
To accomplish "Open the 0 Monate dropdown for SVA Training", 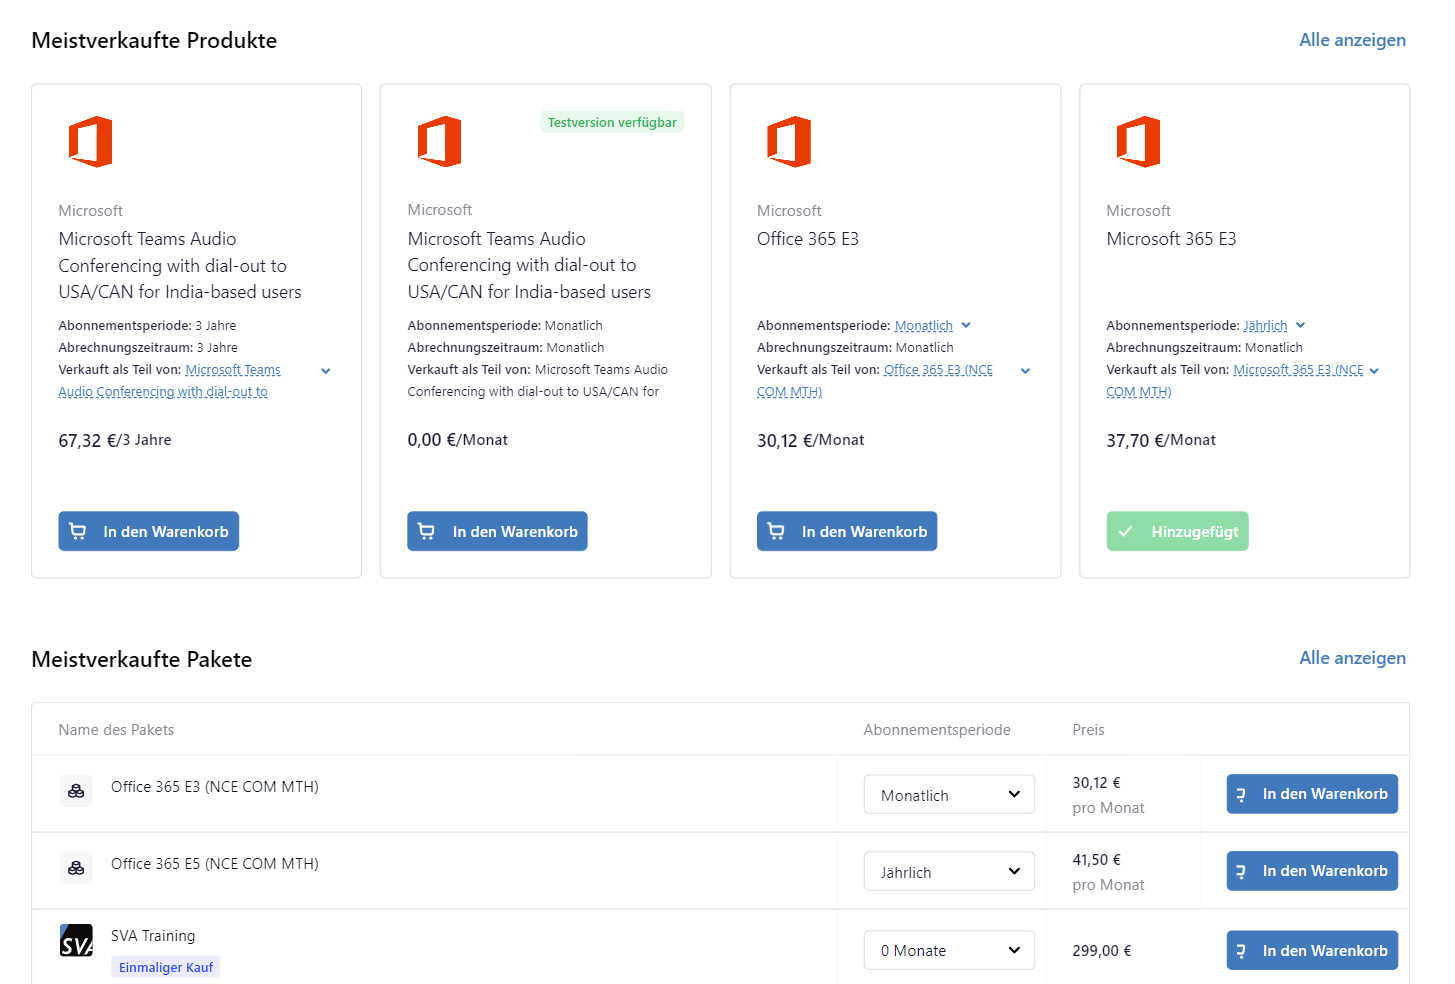I will coord(948,951).
